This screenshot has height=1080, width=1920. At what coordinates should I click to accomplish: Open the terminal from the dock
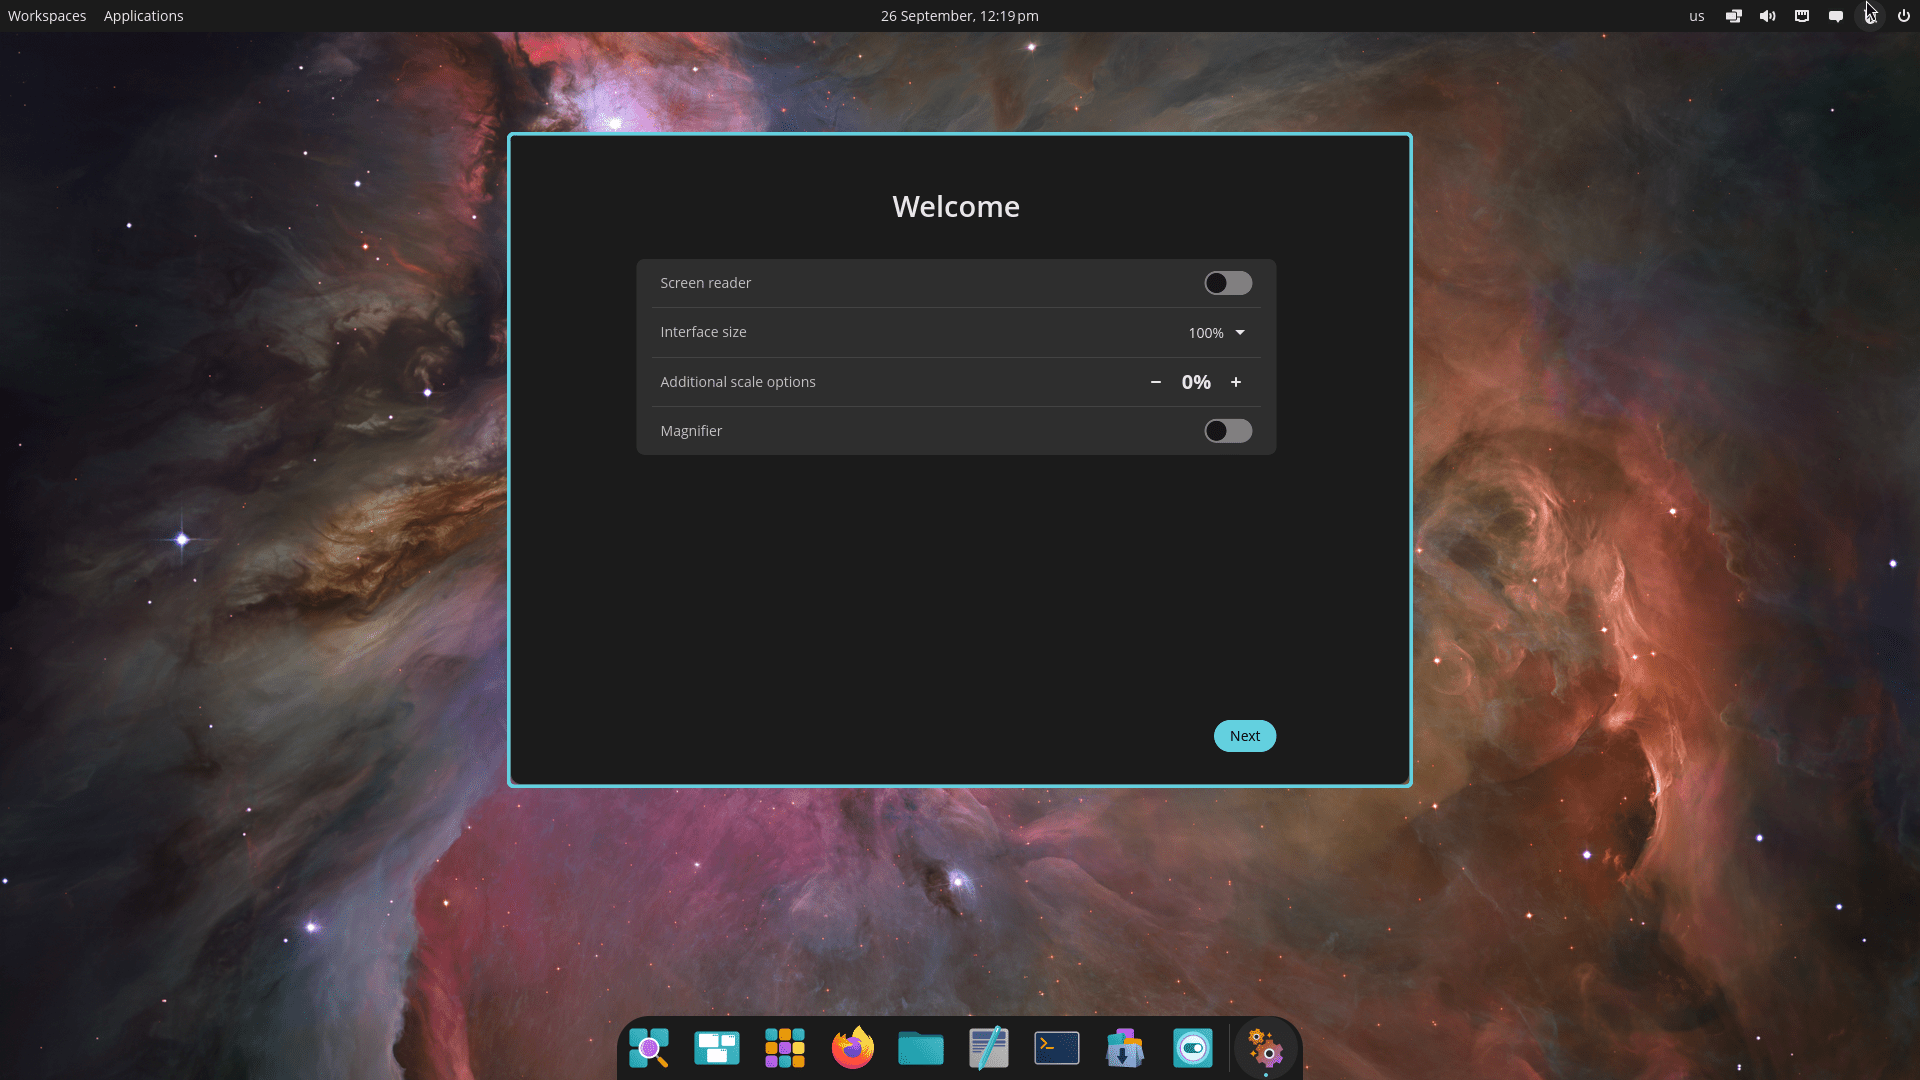pyautogui.click(x=1056, y=1048)
